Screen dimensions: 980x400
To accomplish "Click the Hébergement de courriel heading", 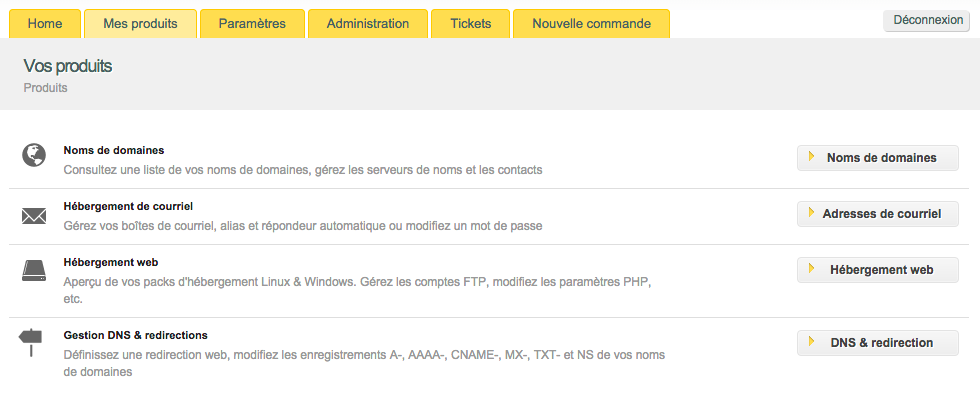I will point(127,206).
